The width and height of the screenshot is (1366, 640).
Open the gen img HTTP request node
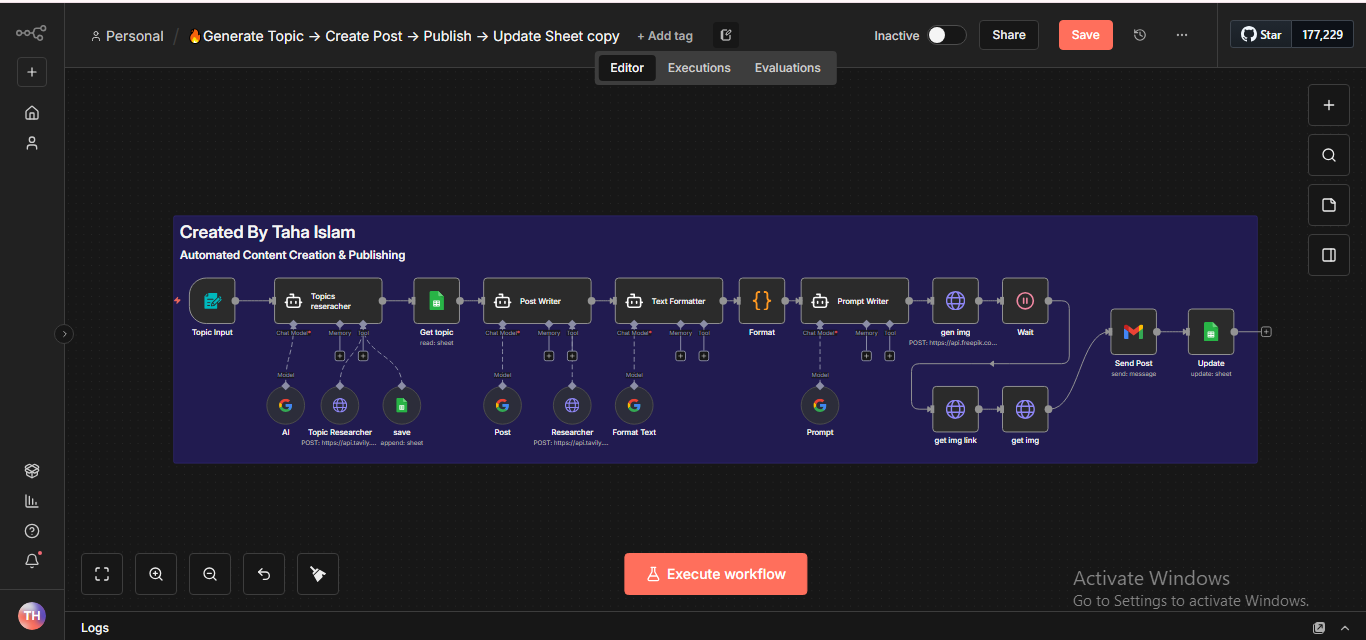(955, 301)
